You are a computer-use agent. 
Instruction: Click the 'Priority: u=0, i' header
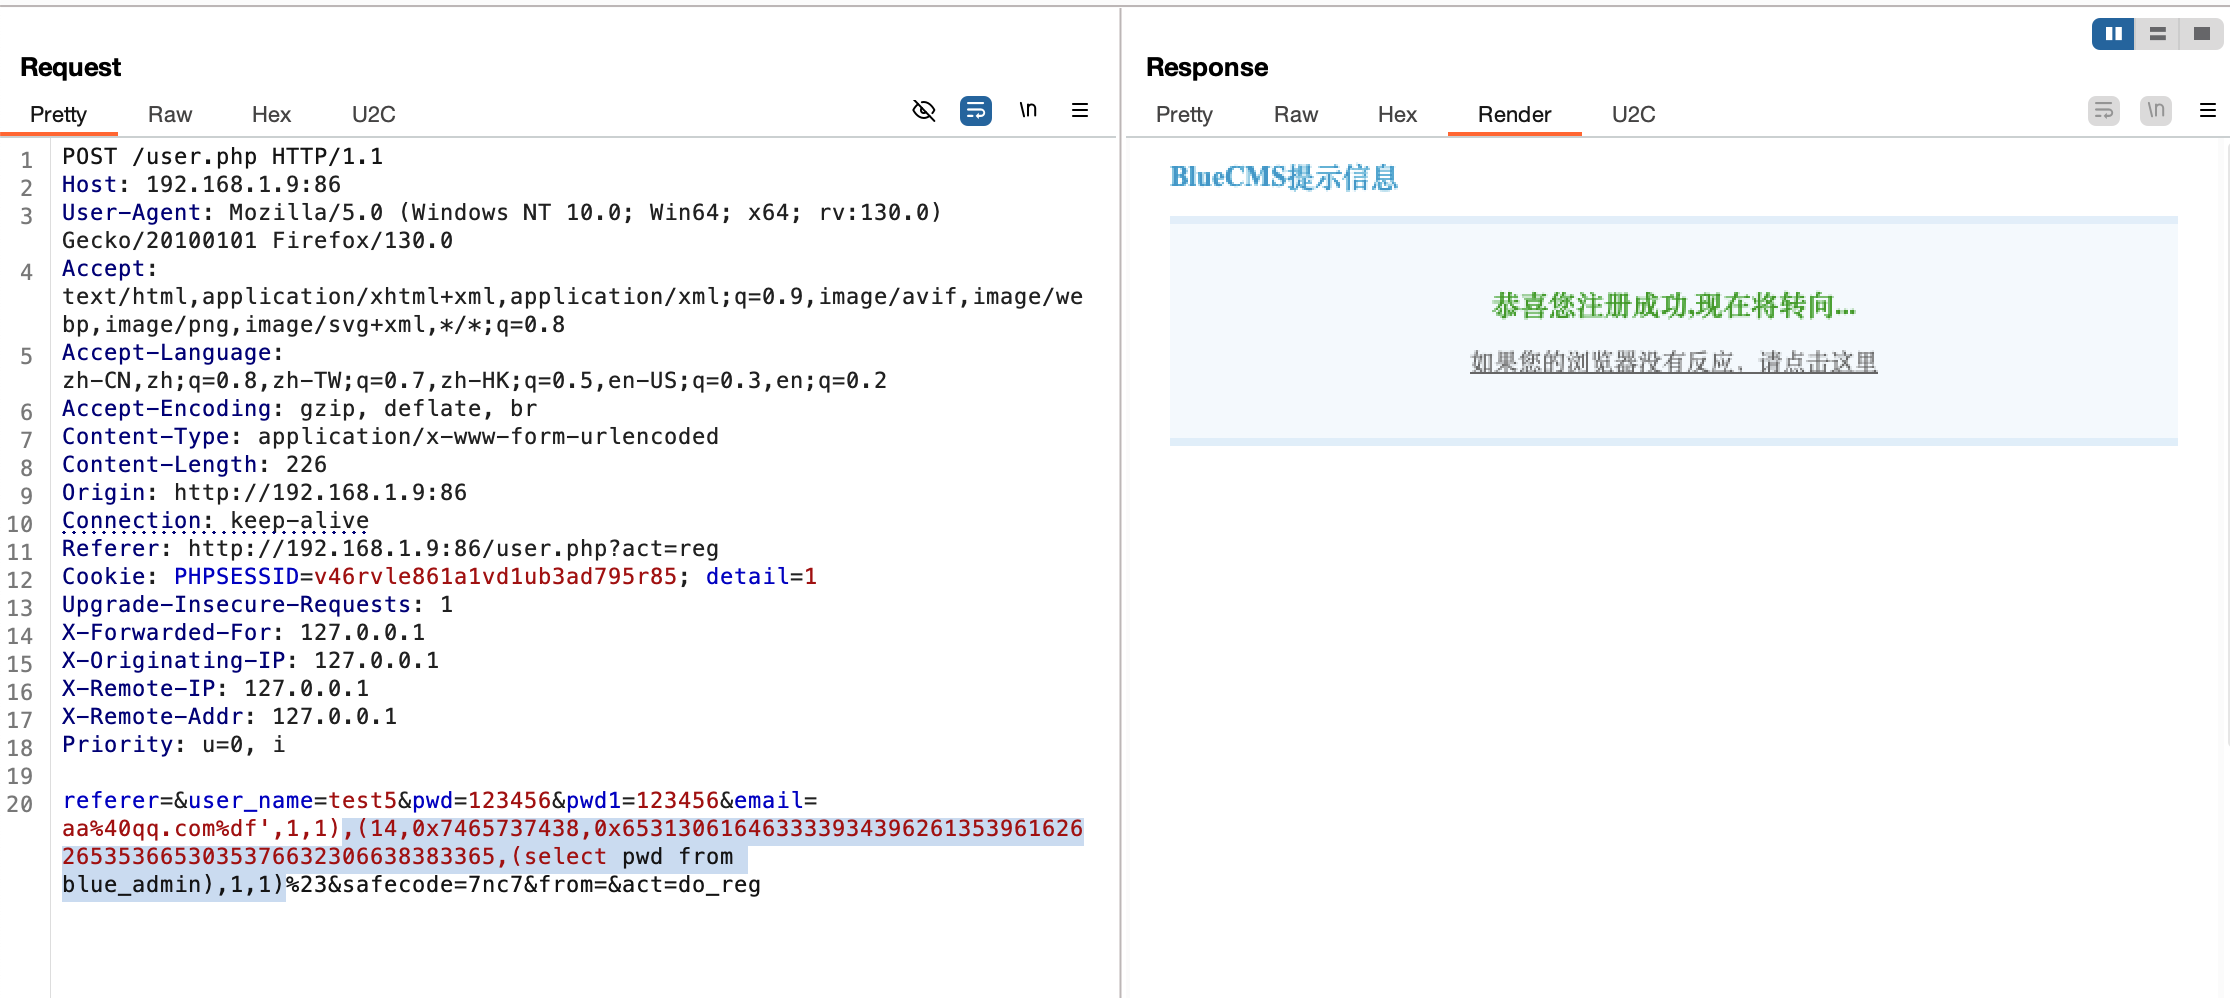[173, 745]
